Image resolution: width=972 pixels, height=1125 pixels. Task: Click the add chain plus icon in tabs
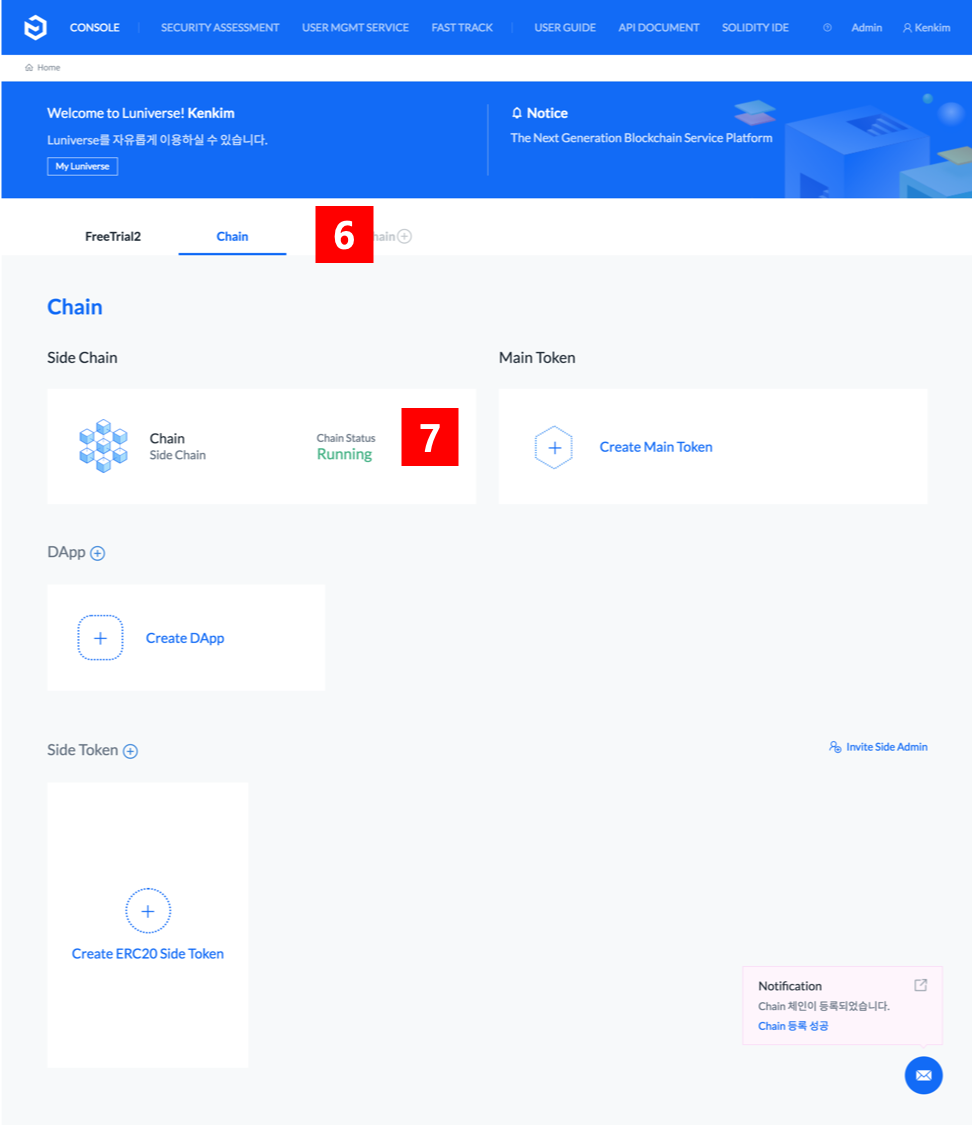click(405, 236)
